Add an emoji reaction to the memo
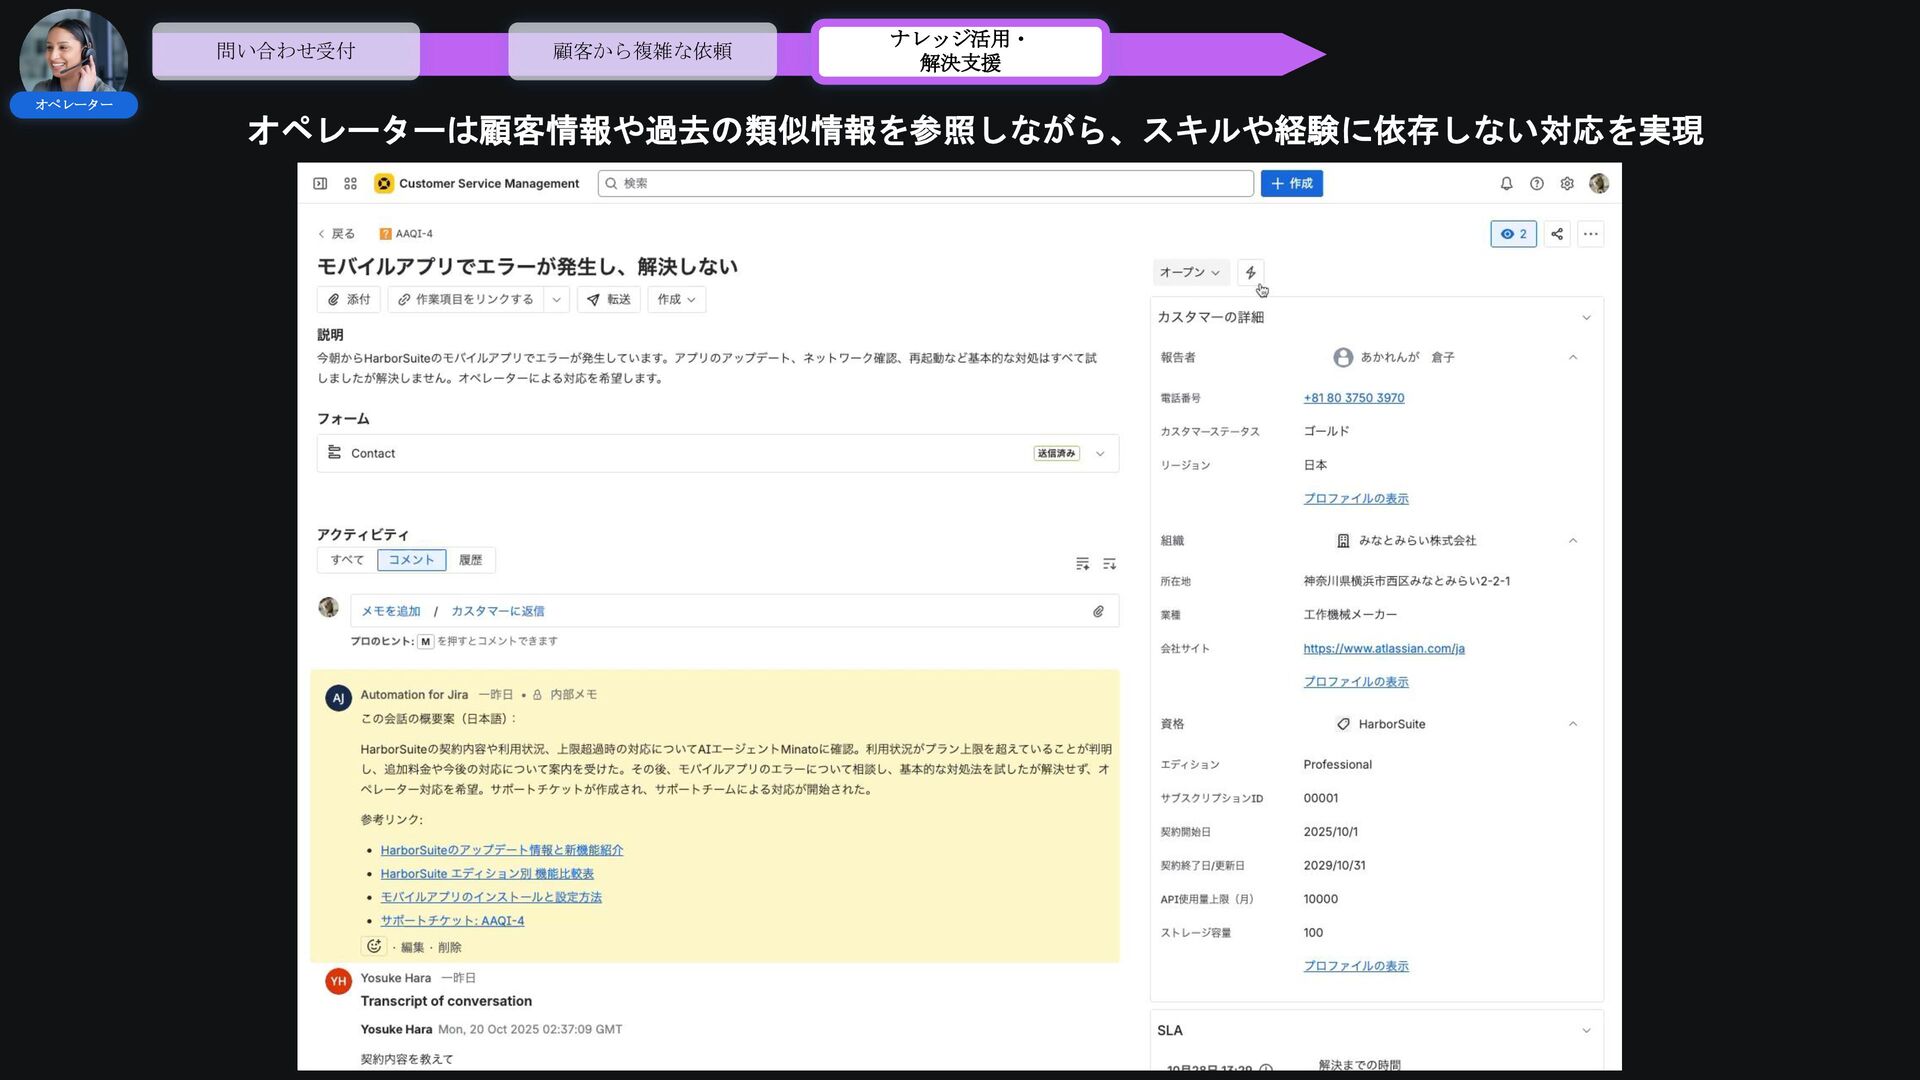The width and height of the screenshot is (1920, 1080). pyautogui.click(x=374, y=946)
